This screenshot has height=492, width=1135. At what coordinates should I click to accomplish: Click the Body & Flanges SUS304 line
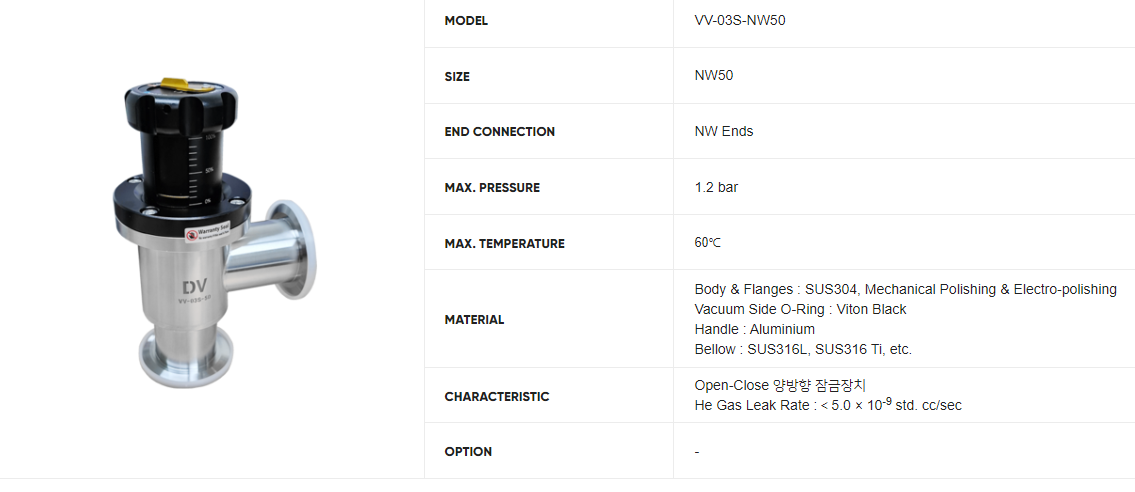click(x=905, y=289)
